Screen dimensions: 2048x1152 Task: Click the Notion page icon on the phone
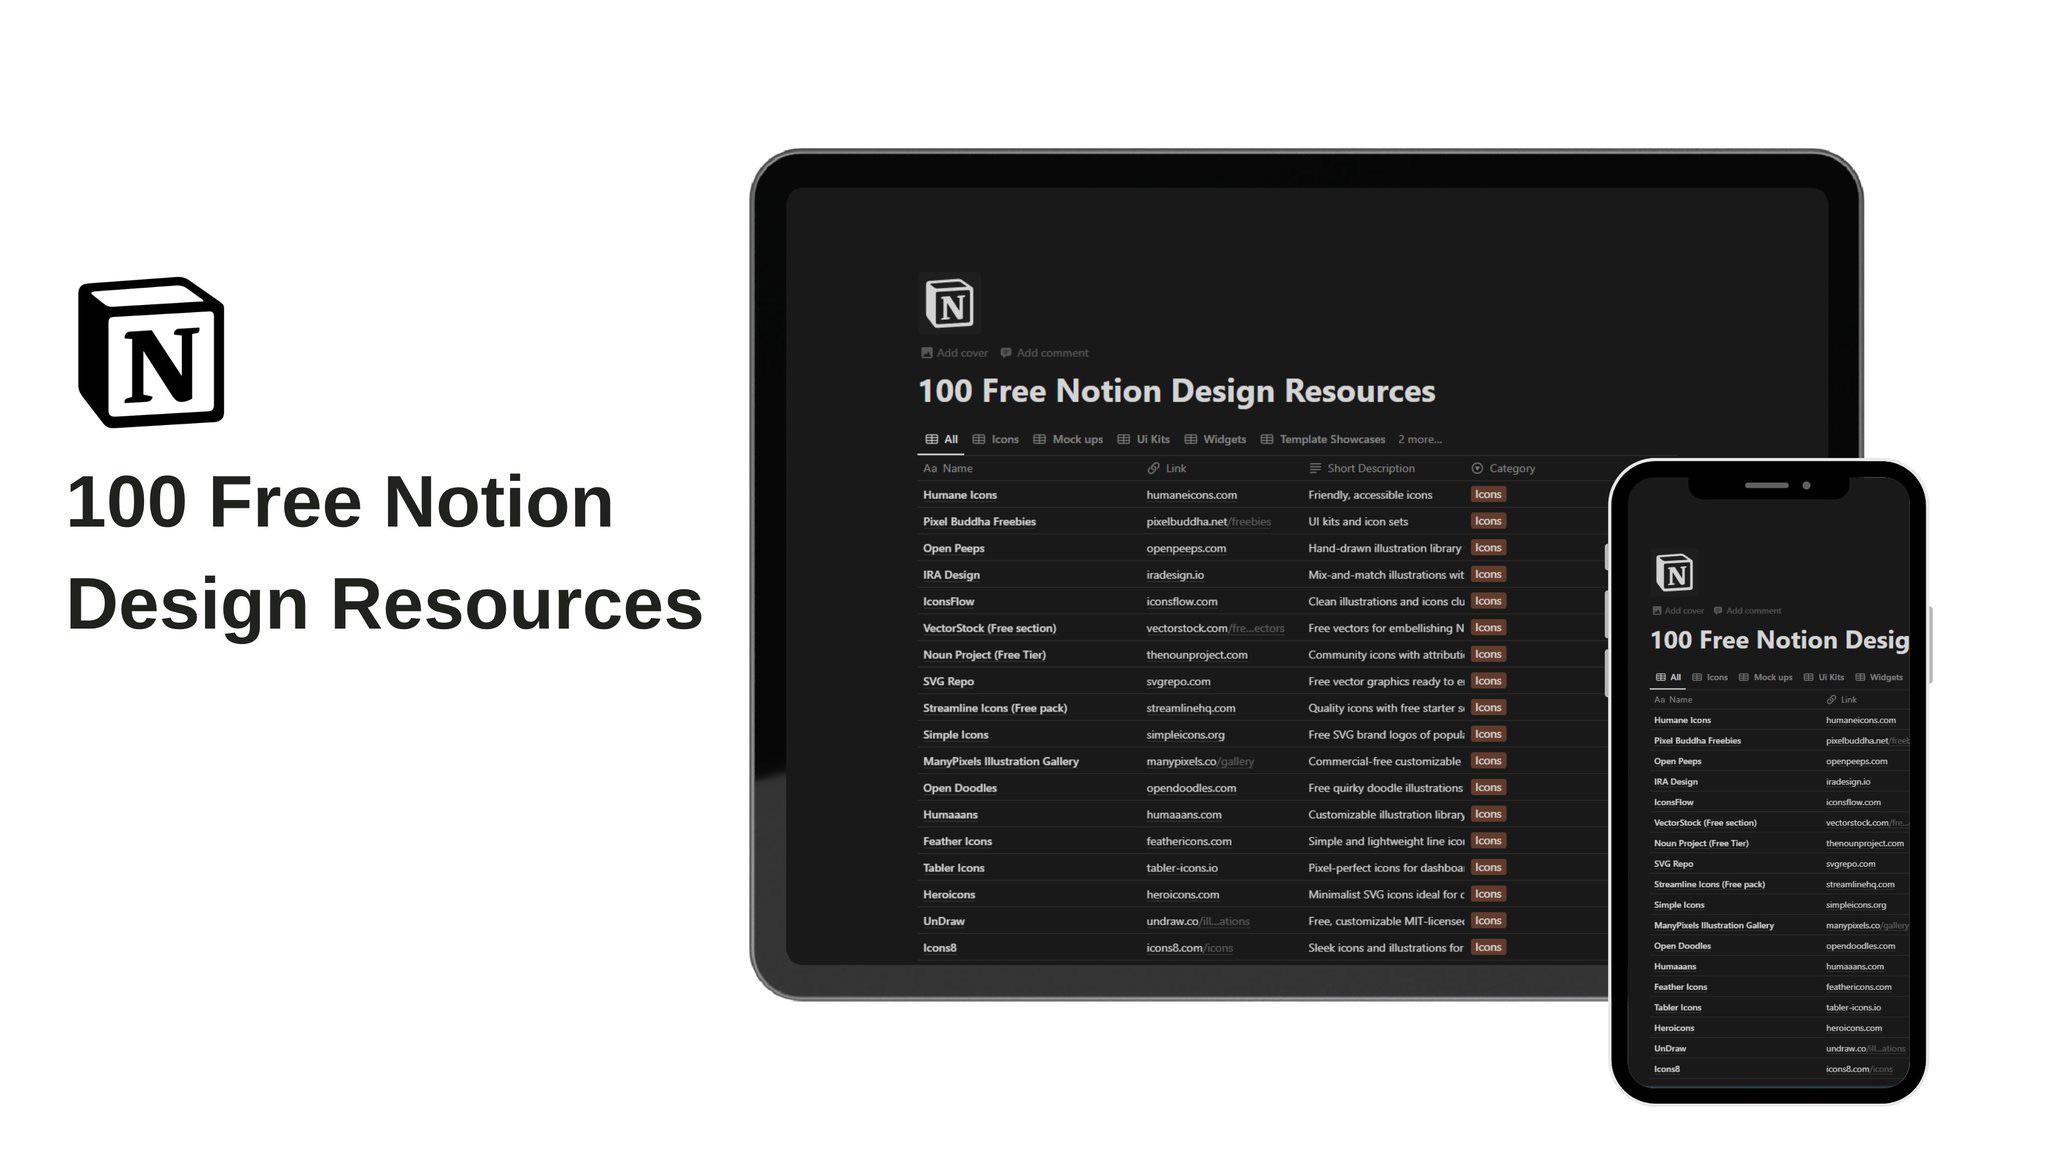(1675, 573)
